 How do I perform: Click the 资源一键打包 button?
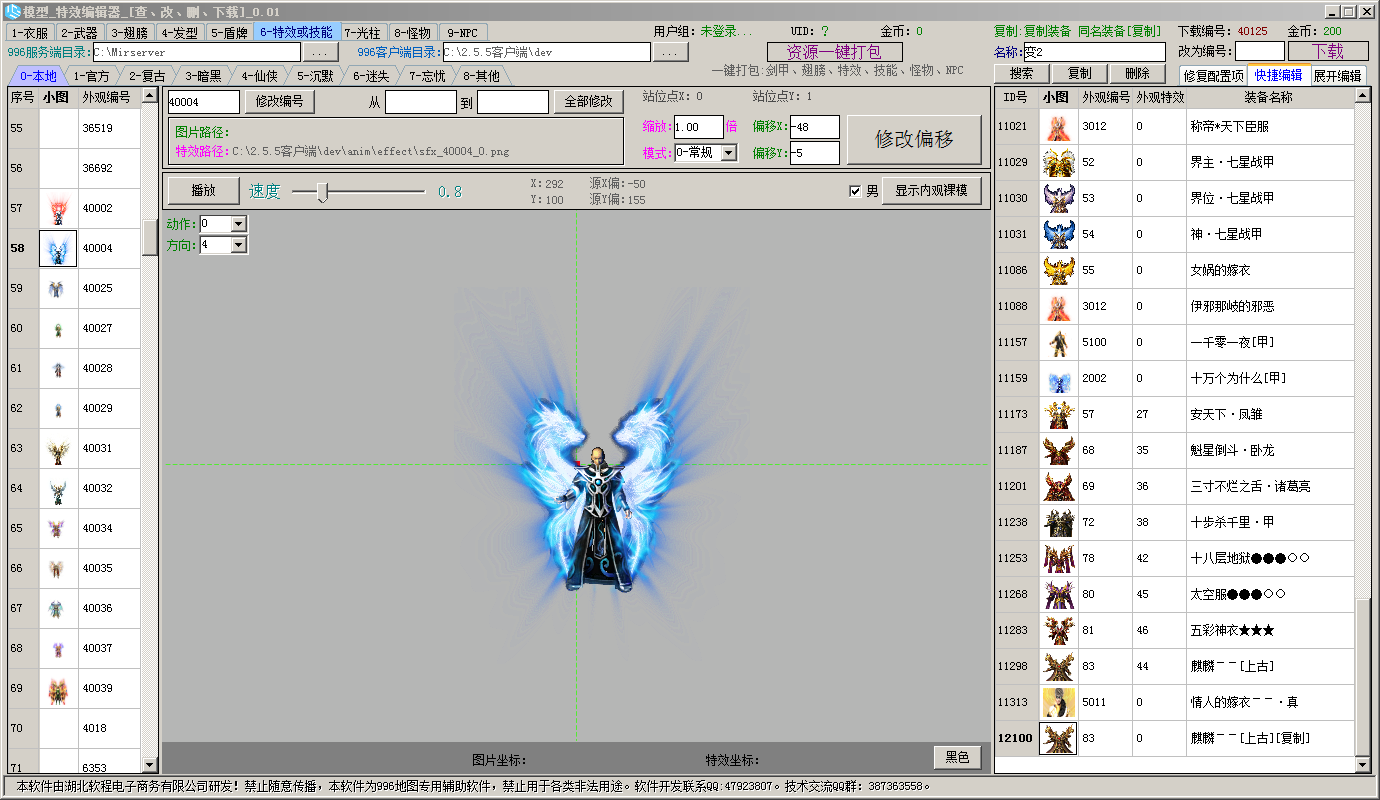(834, 52)
